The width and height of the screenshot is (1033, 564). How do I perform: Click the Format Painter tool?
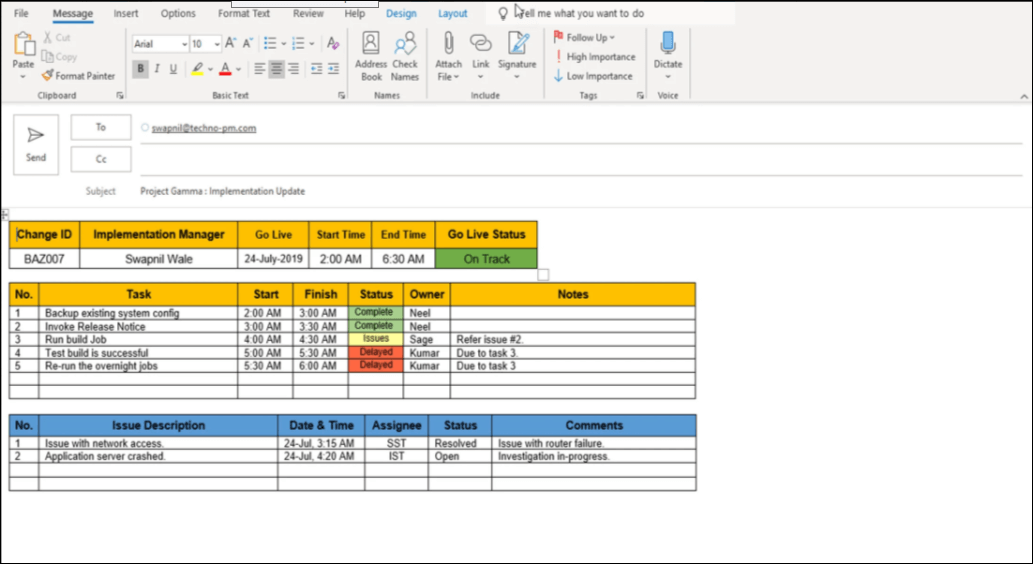(79, 76)
